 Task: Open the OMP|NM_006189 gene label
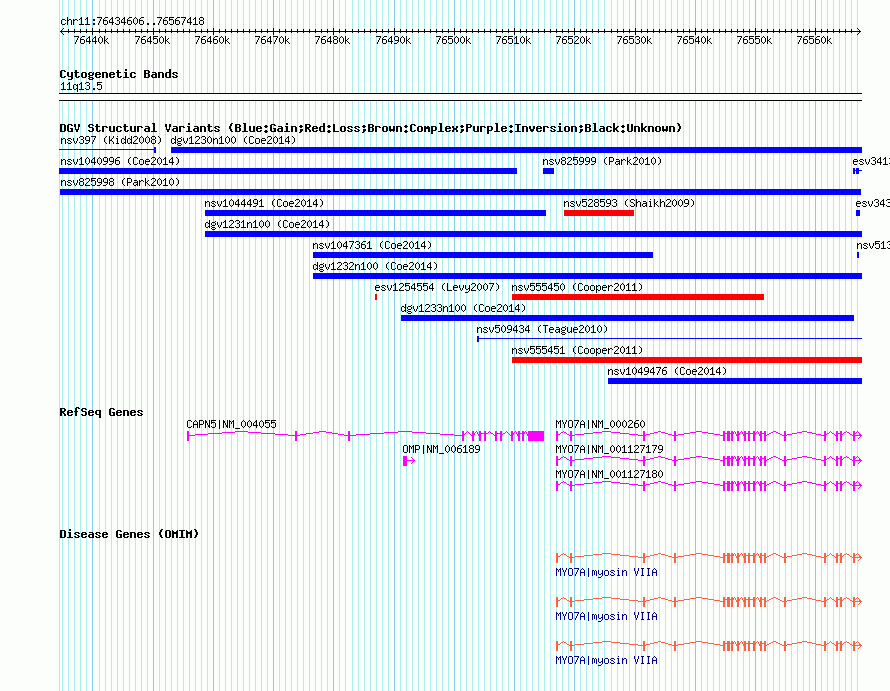coord(441,449)
